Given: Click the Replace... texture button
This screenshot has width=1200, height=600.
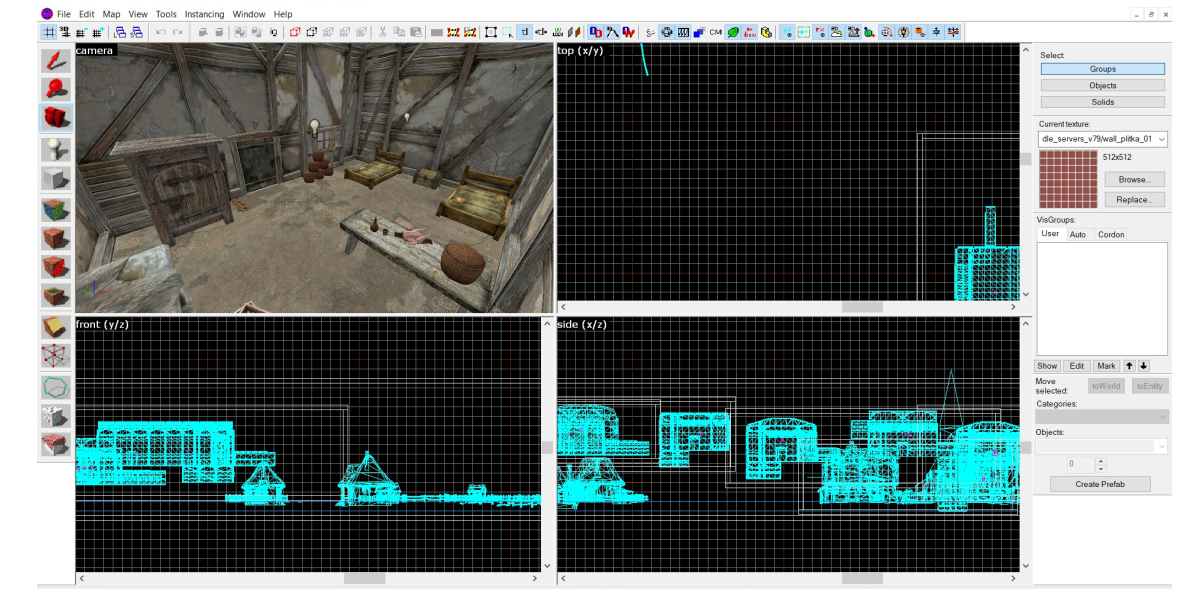Looking at the screenshot, I should (x=1133, y=200).
